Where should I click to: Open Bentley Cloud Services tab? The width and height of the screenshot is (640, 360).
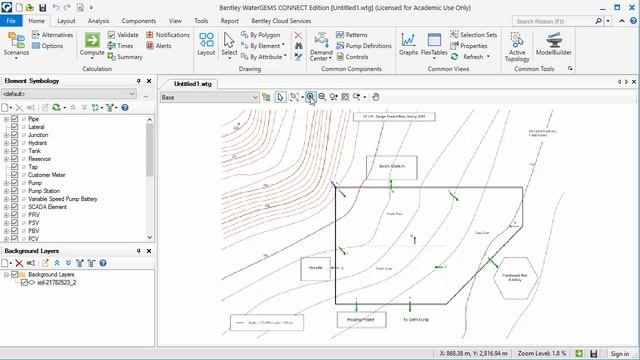[281, 21]
